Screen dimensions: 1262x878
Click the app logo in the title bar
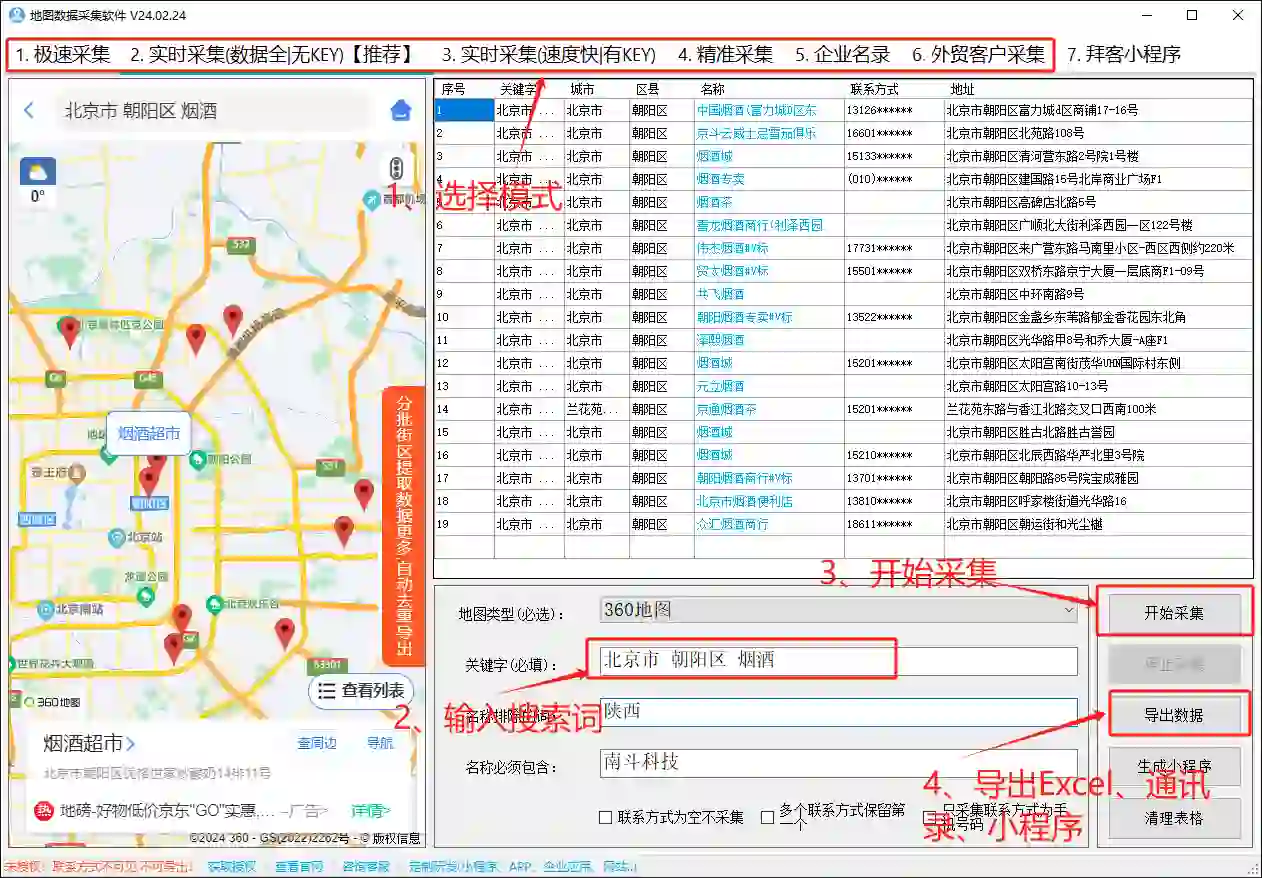pyautogui.click(x=14, y=15)
